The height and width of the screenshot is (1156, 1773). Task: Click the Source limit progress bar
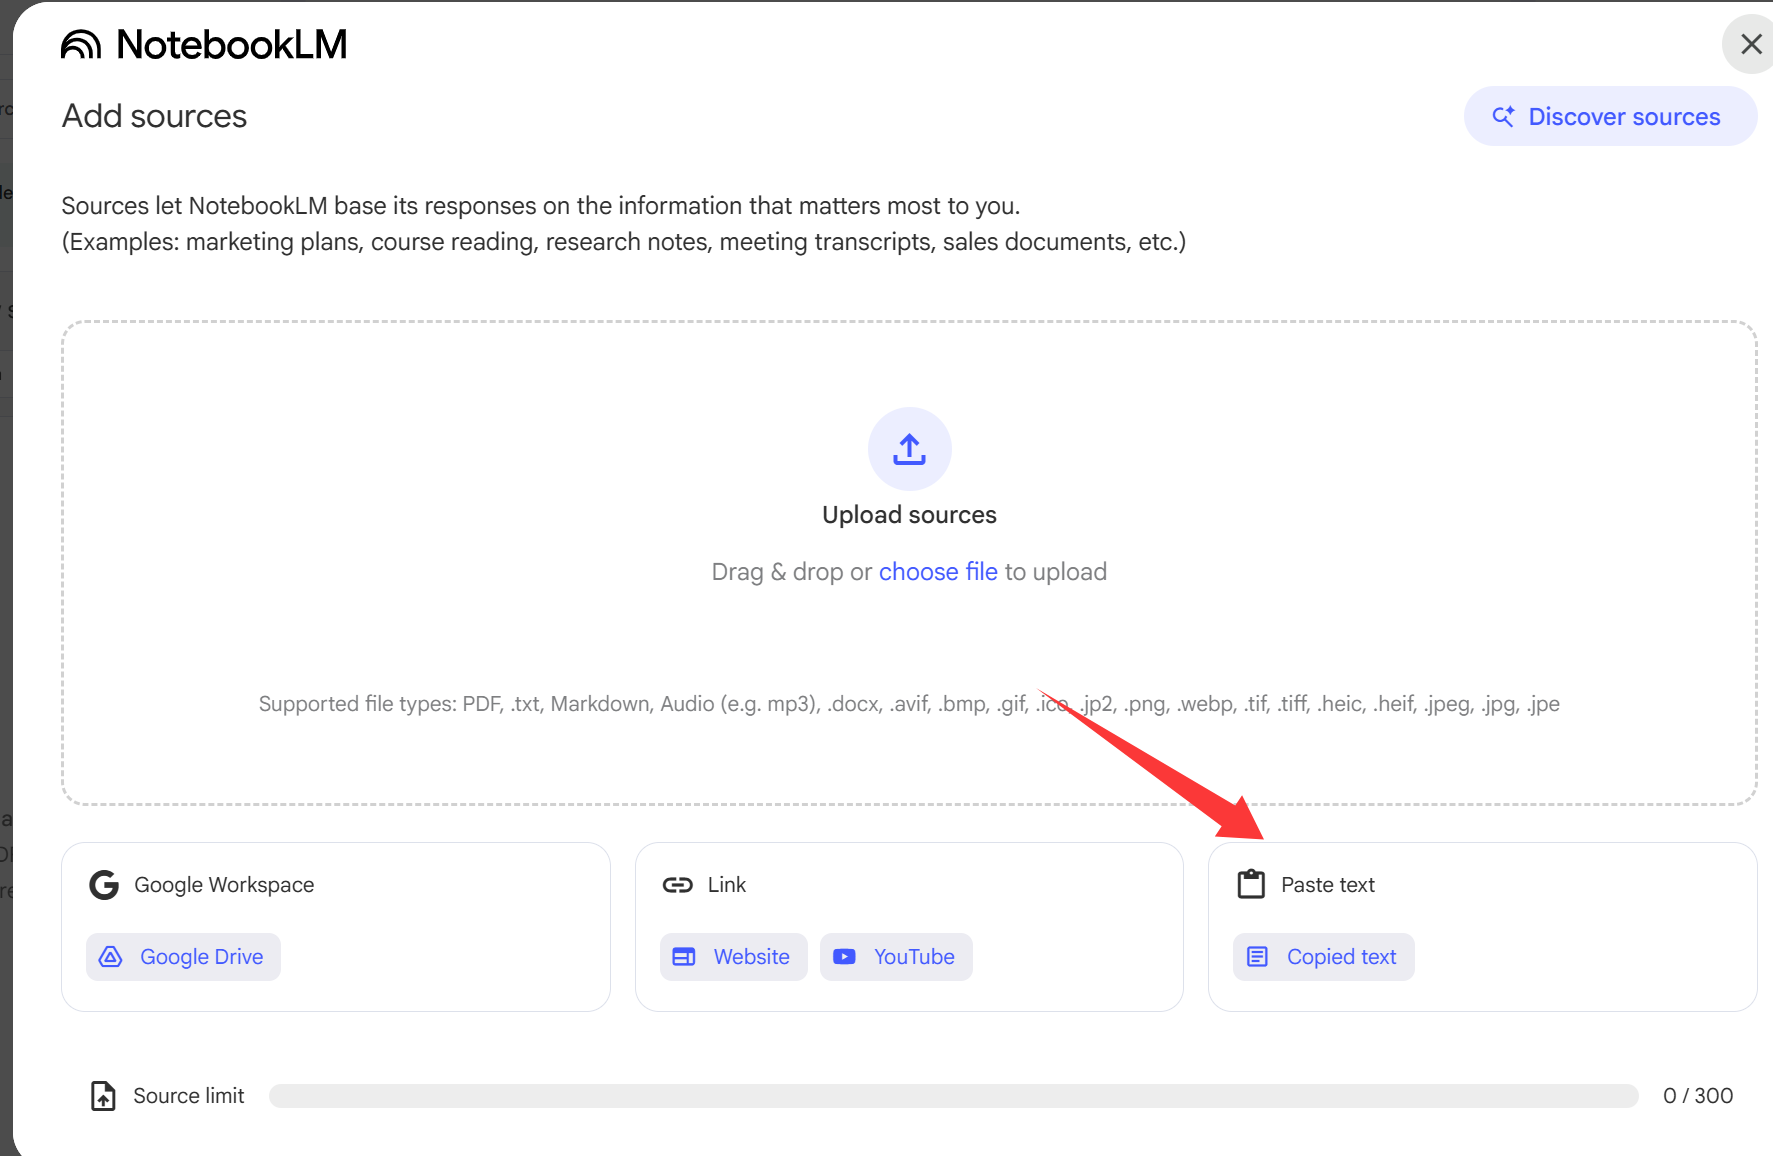953,1096
